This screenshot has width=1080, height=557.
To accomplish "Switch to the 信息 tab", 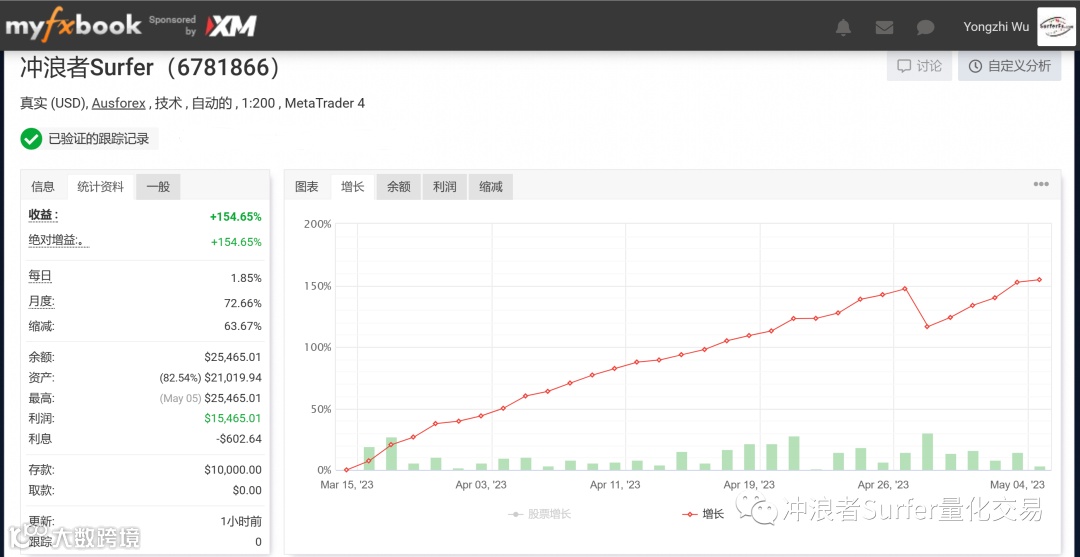I will 43,187.
